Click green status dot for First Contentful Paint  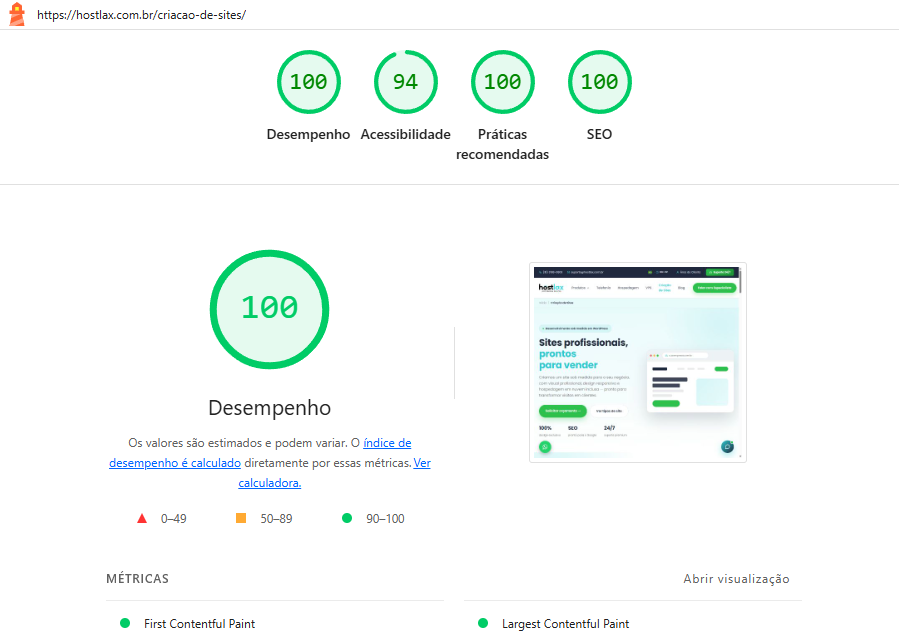pos(125,623)
